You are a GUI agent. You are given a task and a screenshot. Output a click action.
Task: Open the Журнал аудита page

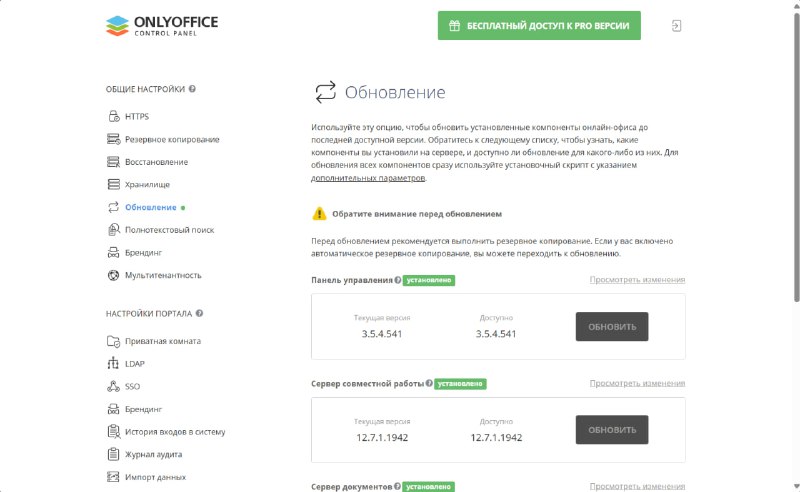click(x=154, y=454)
